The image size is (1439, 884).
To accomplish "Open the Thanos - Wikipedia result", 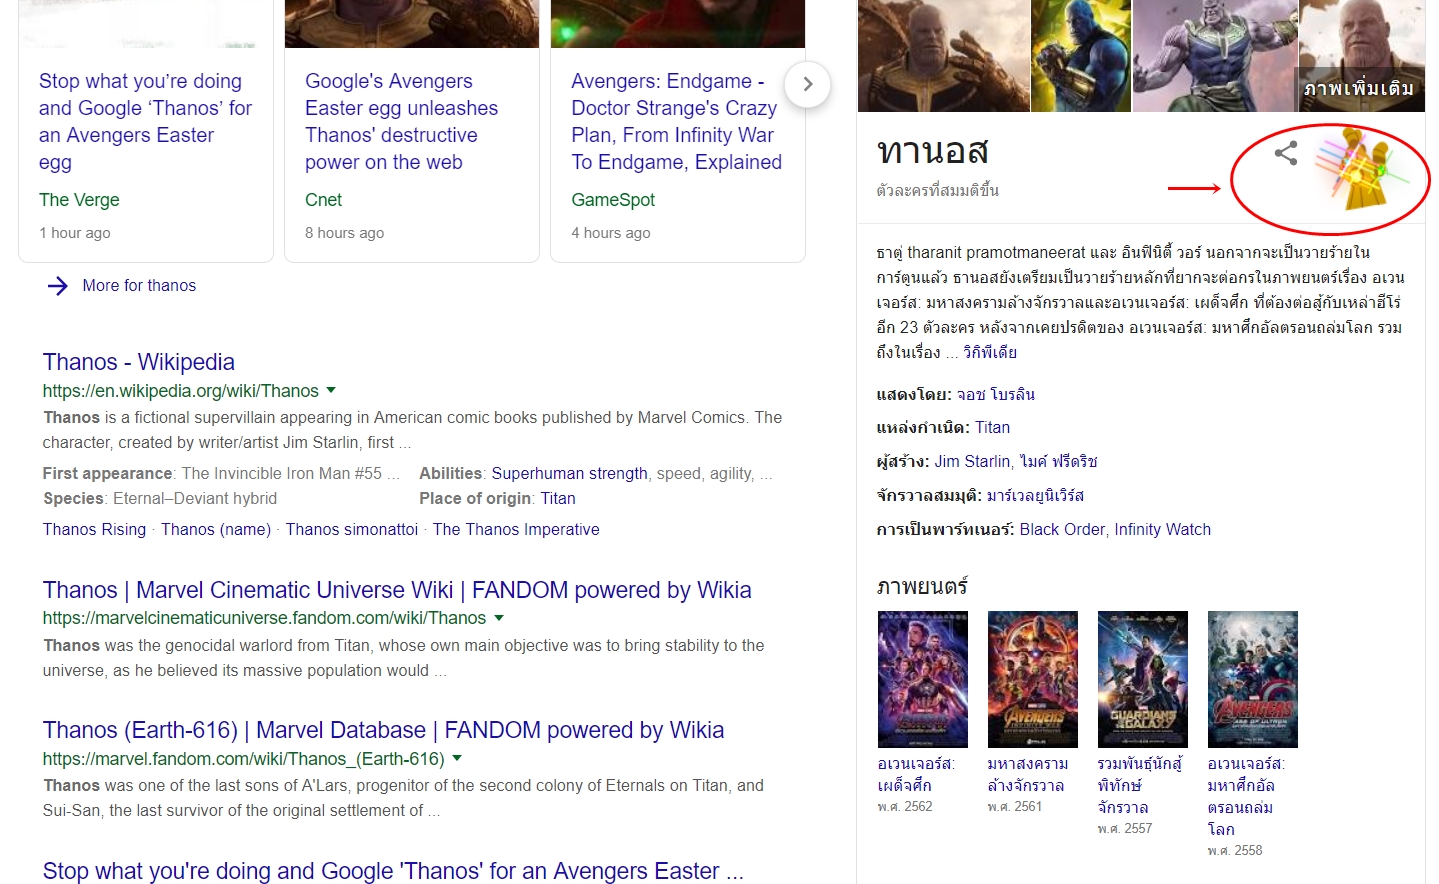I will pos(139,362).
